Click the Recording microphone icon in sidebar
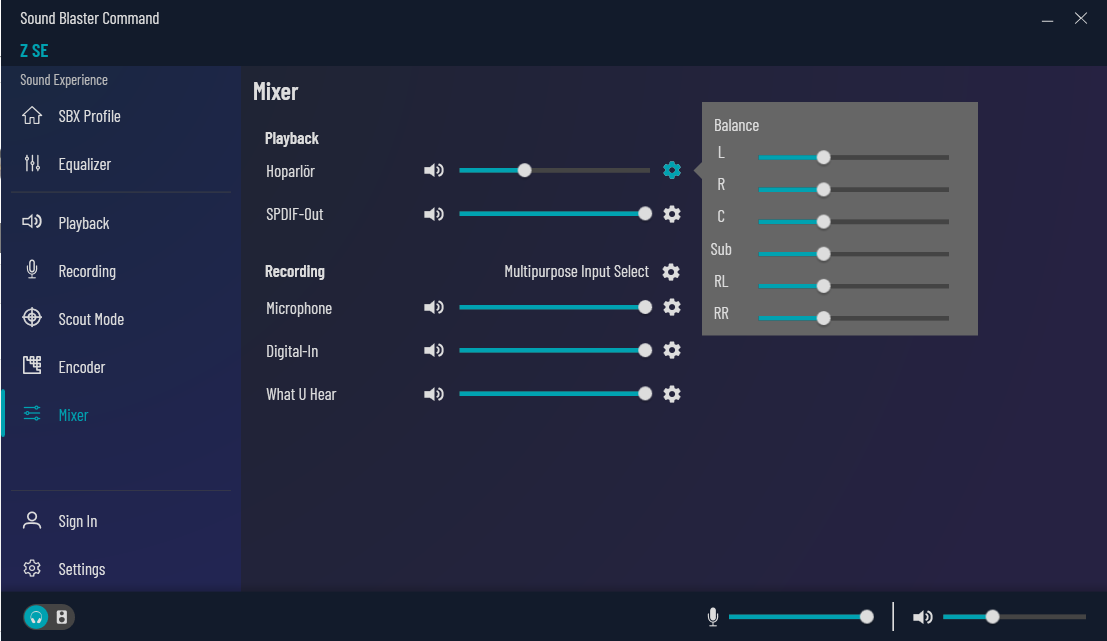The width and height of the screenshot is (1107, 641). 32,270
